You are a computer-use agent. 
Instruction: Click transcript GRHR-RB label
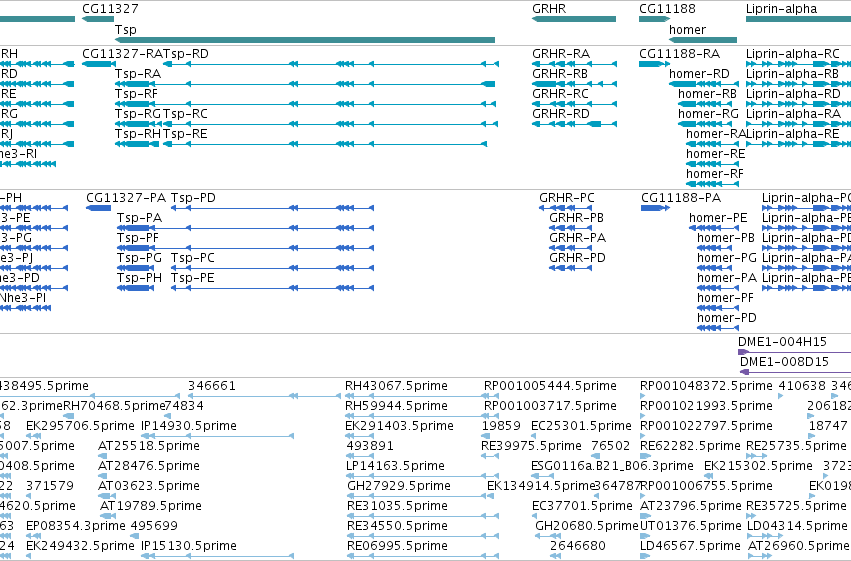pyautogui.click(x=560, y=74)
